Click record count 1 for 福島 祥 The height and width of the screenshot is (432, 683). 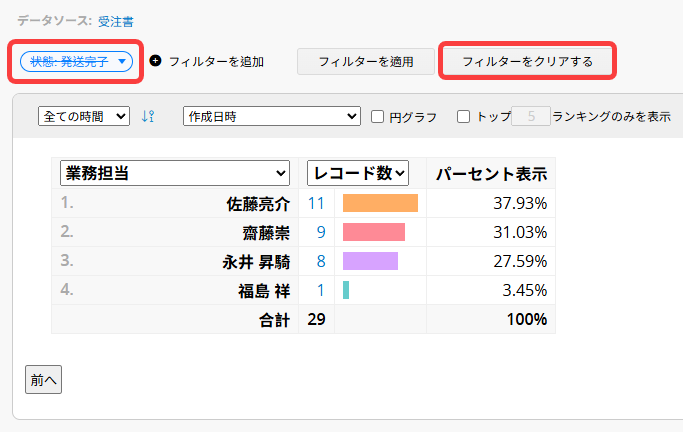(321, 290)
